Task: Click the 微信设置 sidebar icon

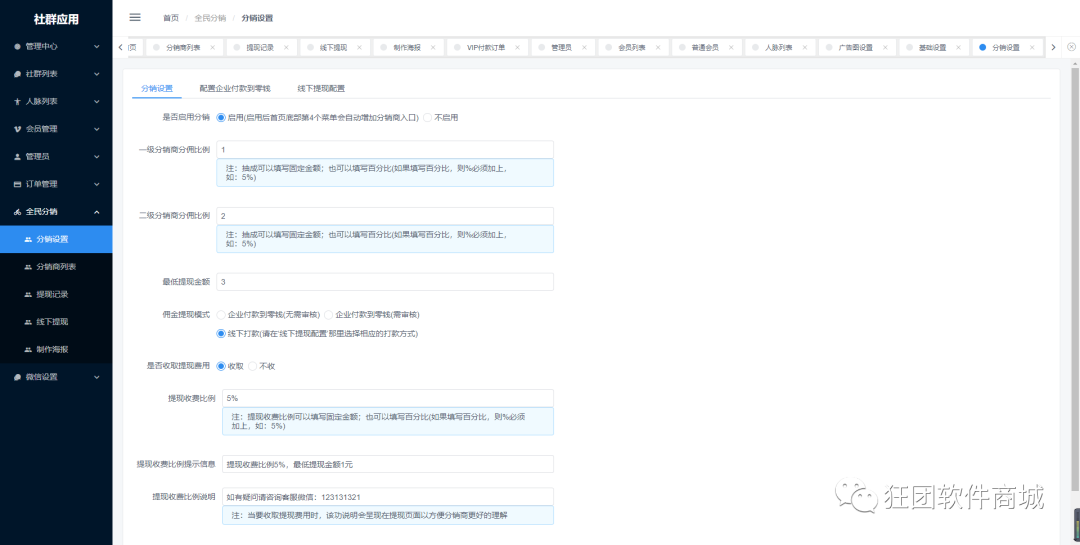Action: pyautogui.click(x=17, y=377)
